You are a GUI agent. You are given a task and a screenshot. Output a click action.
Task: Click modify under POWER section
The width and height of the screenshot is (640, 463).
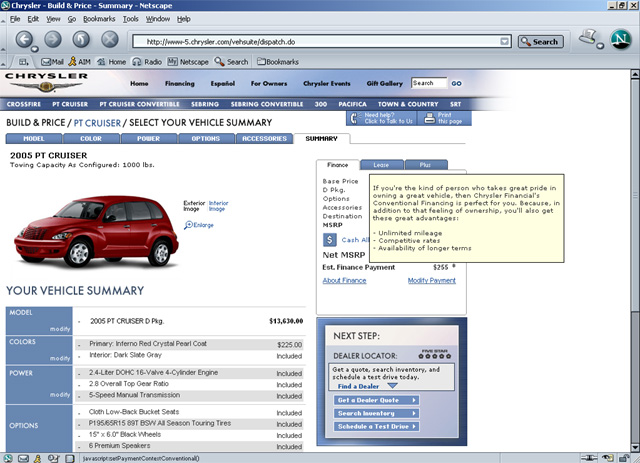click(x=60, y=395)
